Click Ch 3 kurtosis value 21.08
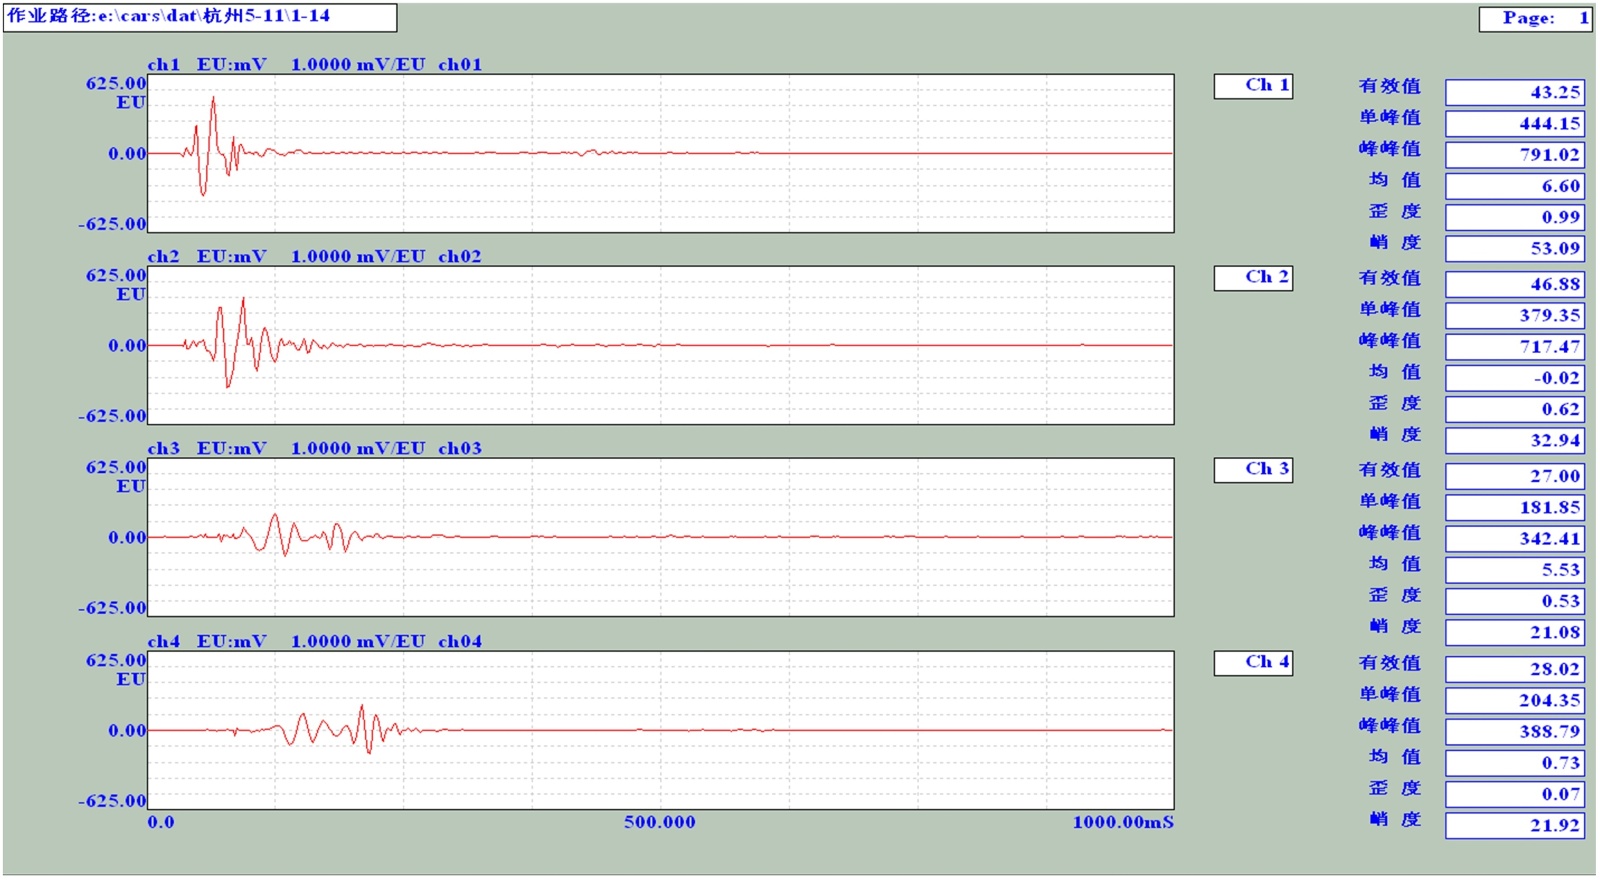 point(1514,632)
